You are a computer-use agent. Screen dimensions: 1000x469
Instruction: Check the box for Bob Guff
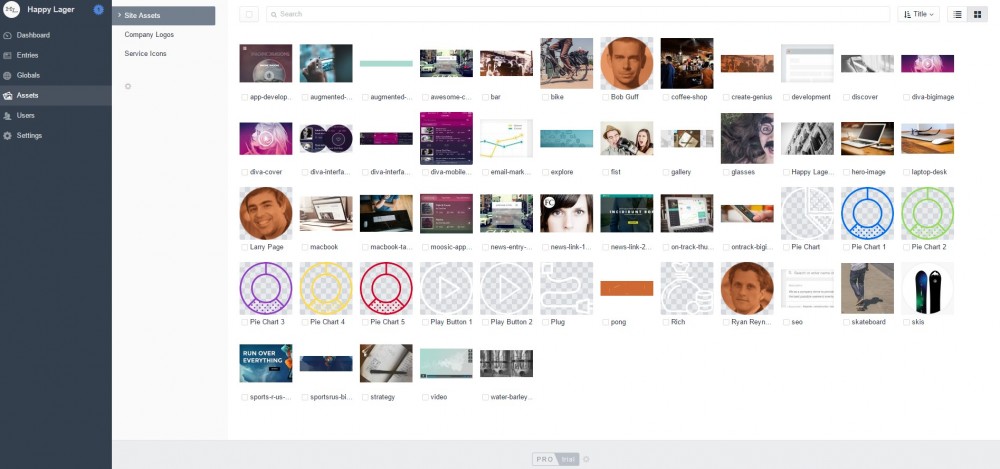(605, 97)
